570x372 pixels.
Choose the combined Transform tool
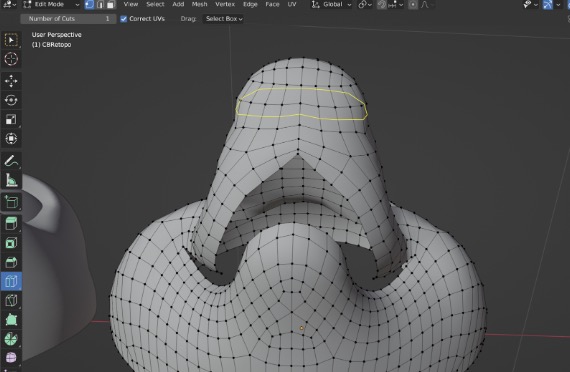(x=11, y=139)
